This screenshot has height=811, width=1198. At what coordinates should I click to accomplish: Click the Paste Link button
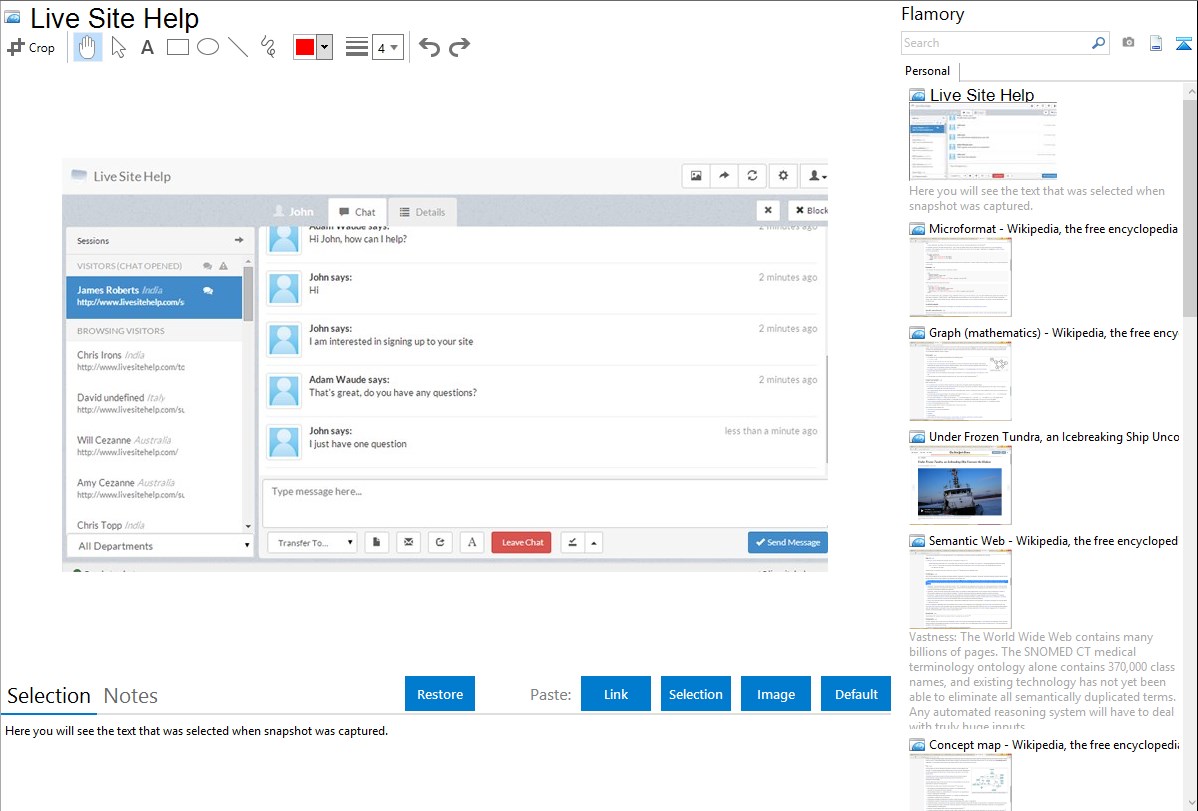click(616, 694)
